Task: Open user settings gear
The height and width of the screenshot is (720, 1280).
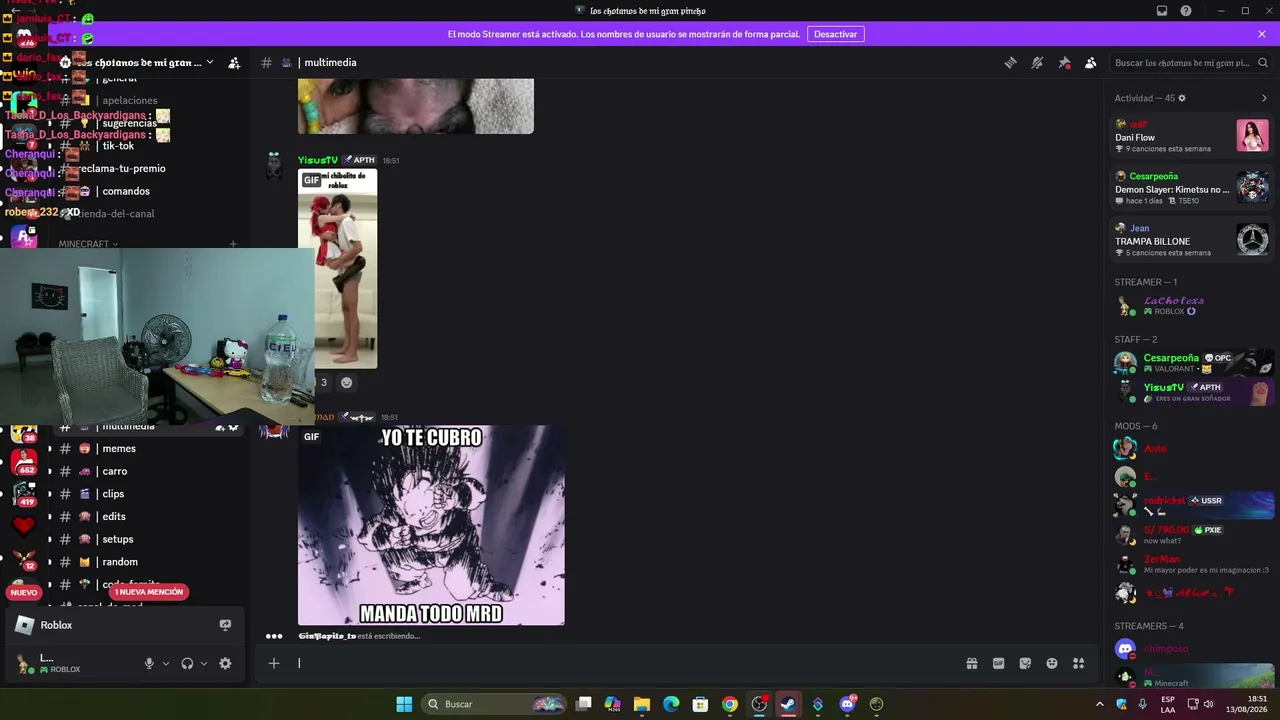Action: click(225, 663)
